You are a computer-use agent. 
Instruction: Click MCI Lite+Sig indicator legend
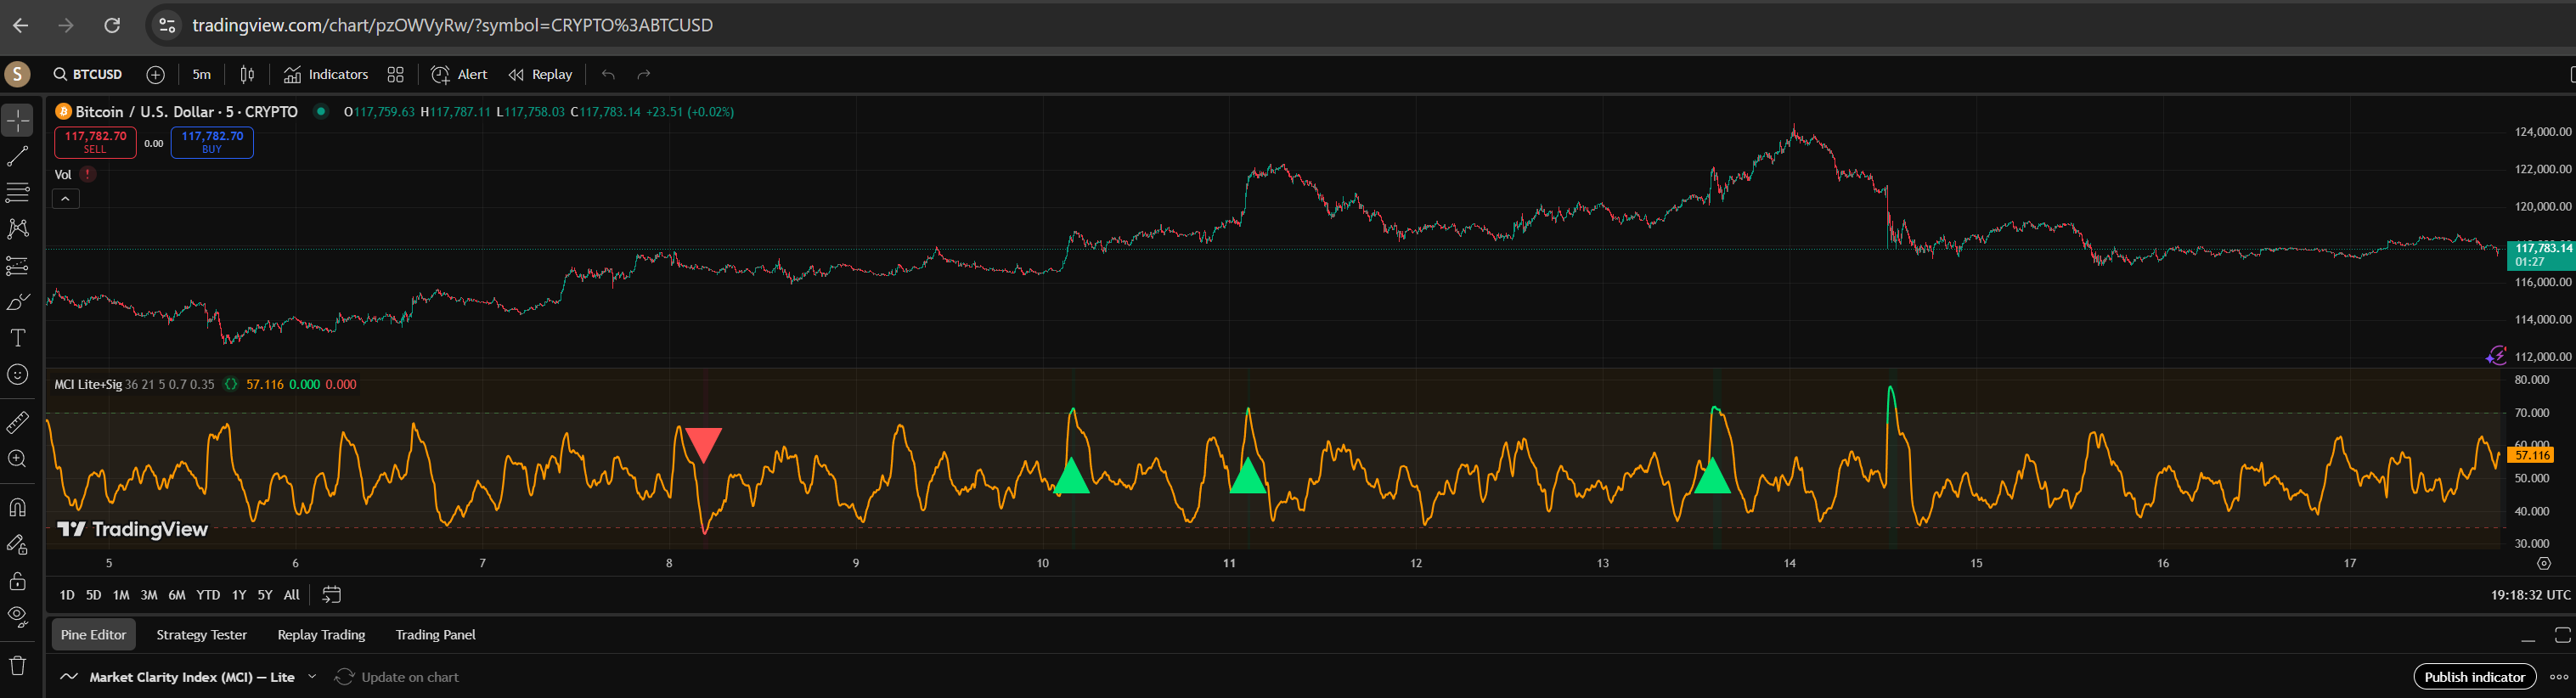coord(88,384)
